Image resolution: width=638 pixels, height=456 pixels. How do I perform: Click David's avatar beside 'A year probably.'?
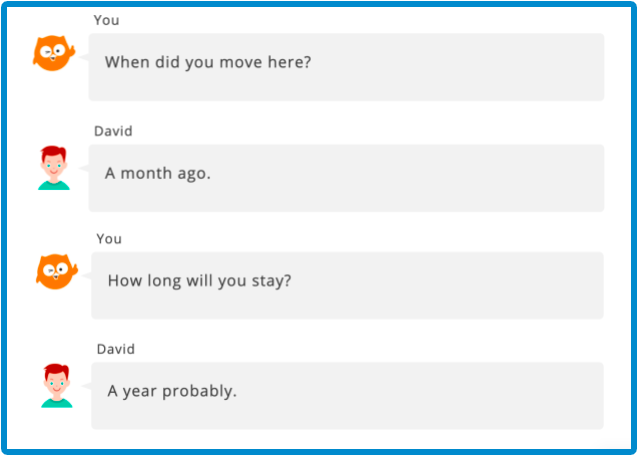pos(57,386)
